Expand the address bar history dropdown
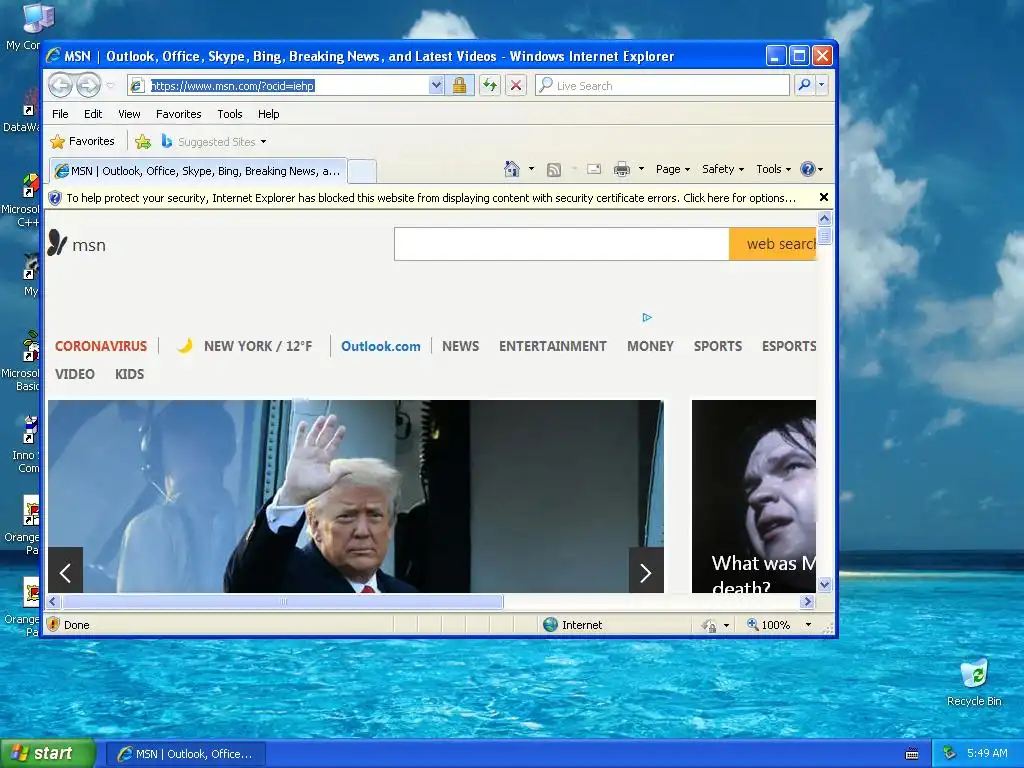The image size is (1024, 768). click(x=436, y=86)
